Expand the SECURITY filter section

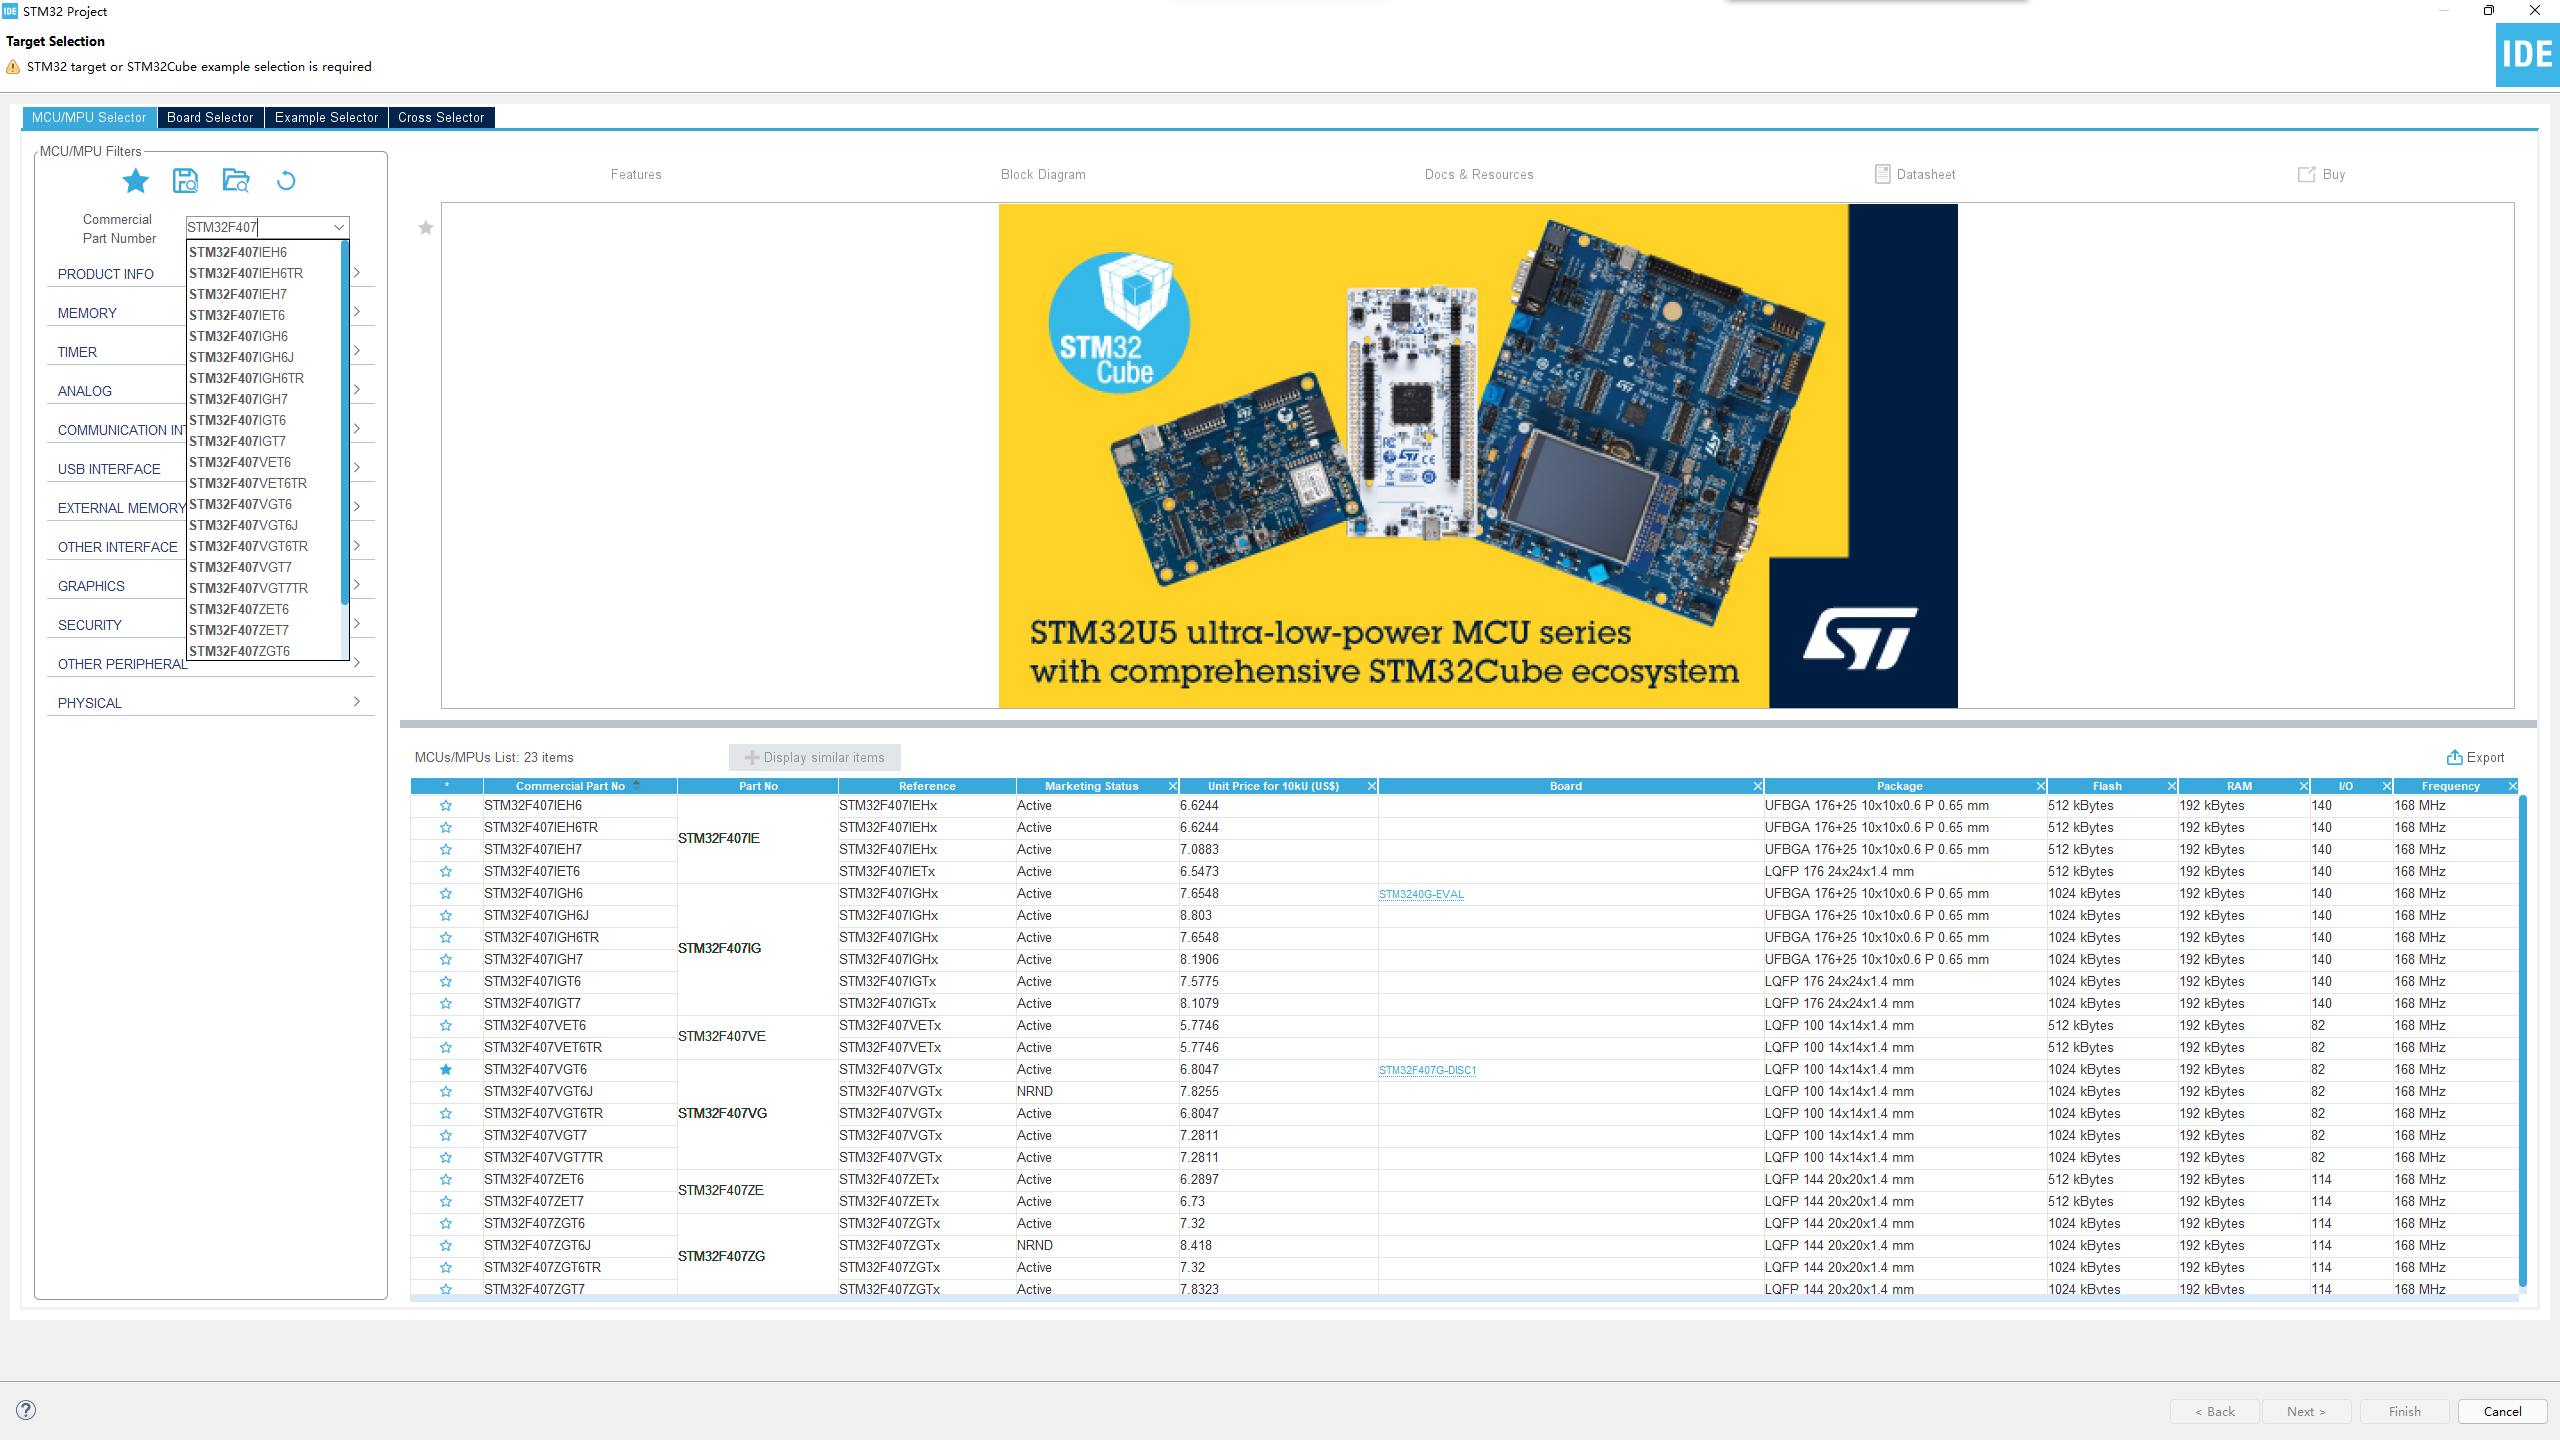(357, 624)
